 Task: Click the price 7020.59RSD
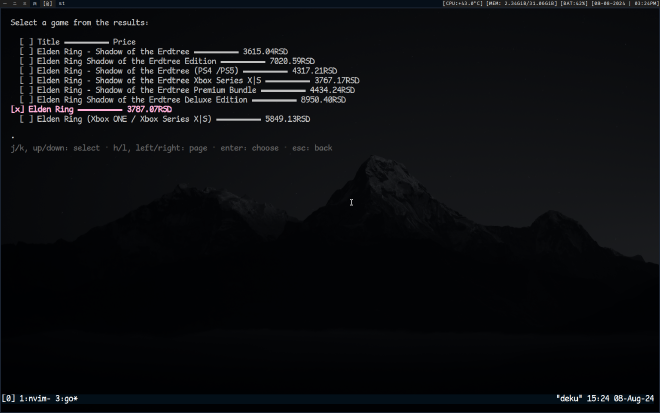point(292,61)
